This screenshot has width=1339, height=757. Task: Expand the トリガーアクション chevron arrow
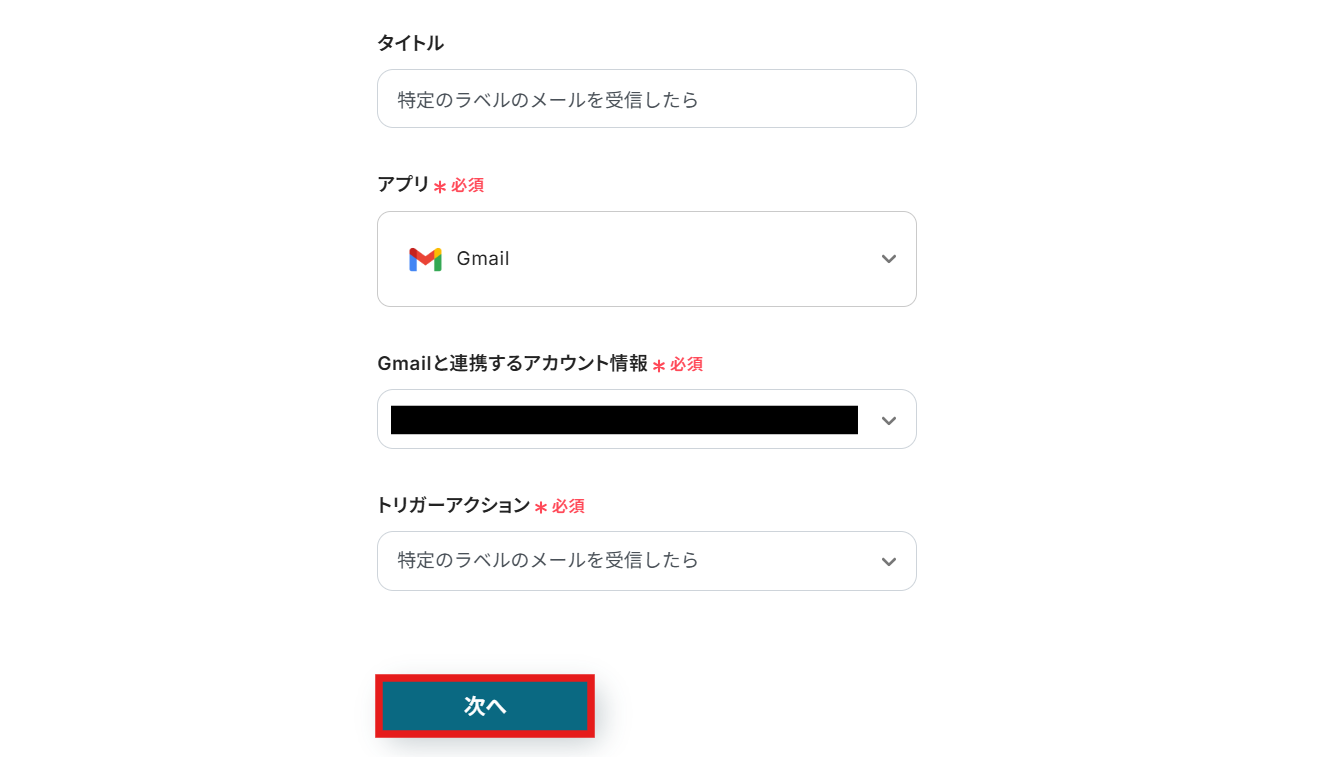pyautogui.click(x=888, y=562)
